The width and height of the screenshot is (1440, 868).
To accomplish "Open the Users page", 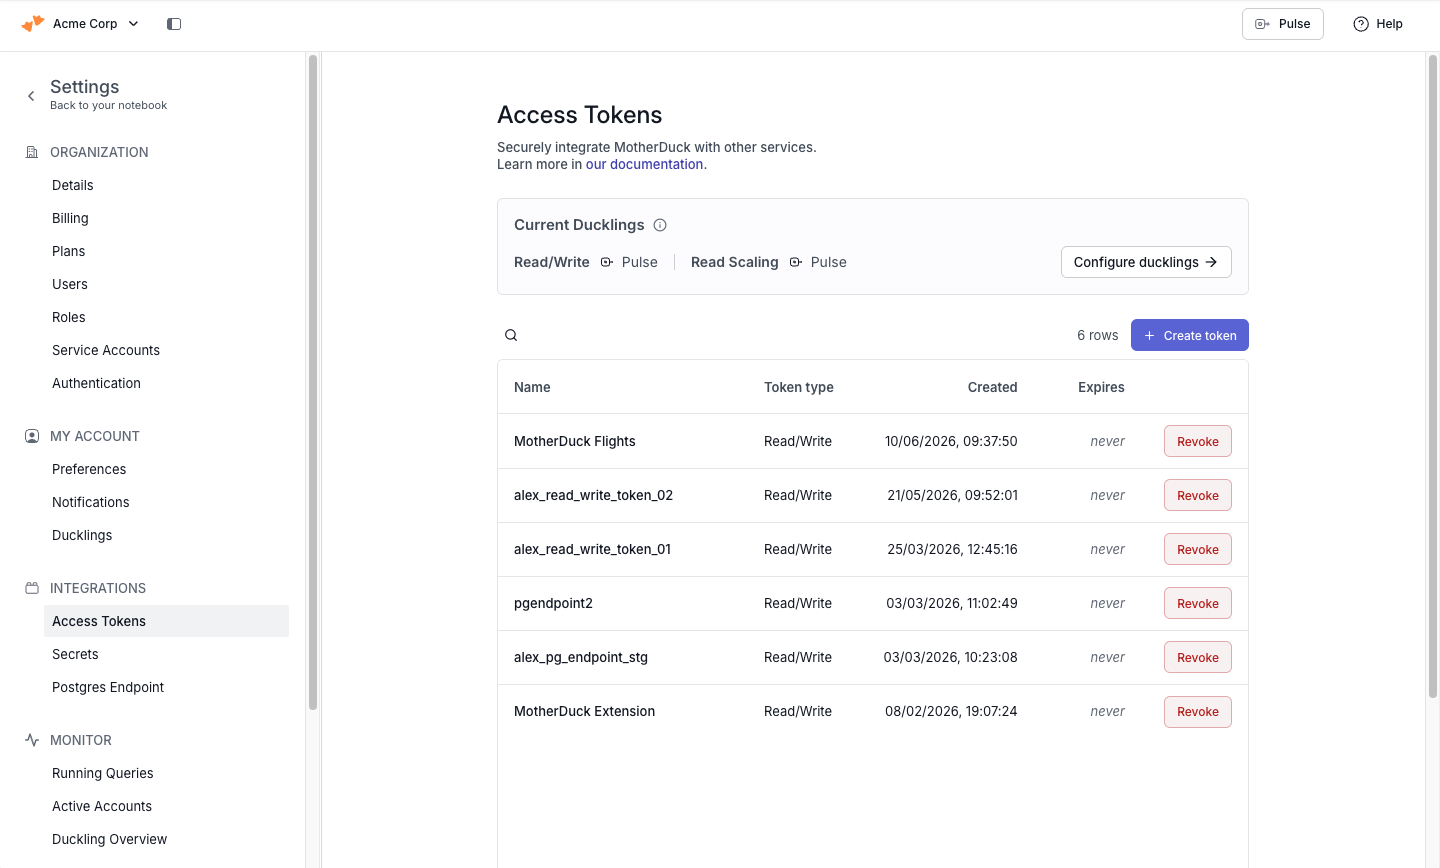I will (70, 284).
